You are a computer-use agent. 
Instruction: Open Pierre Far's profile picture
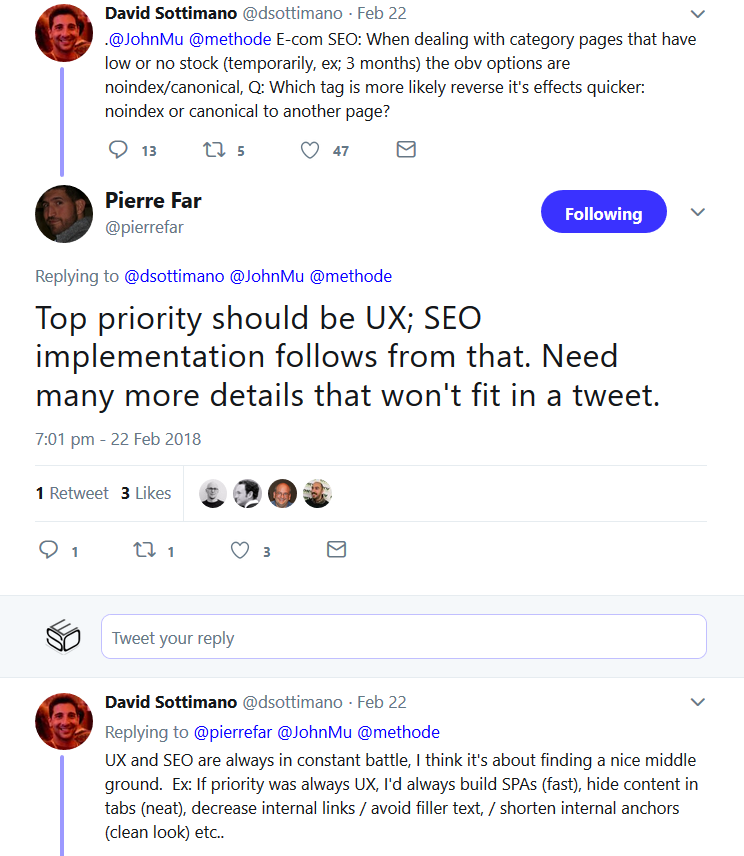point(63,213)
